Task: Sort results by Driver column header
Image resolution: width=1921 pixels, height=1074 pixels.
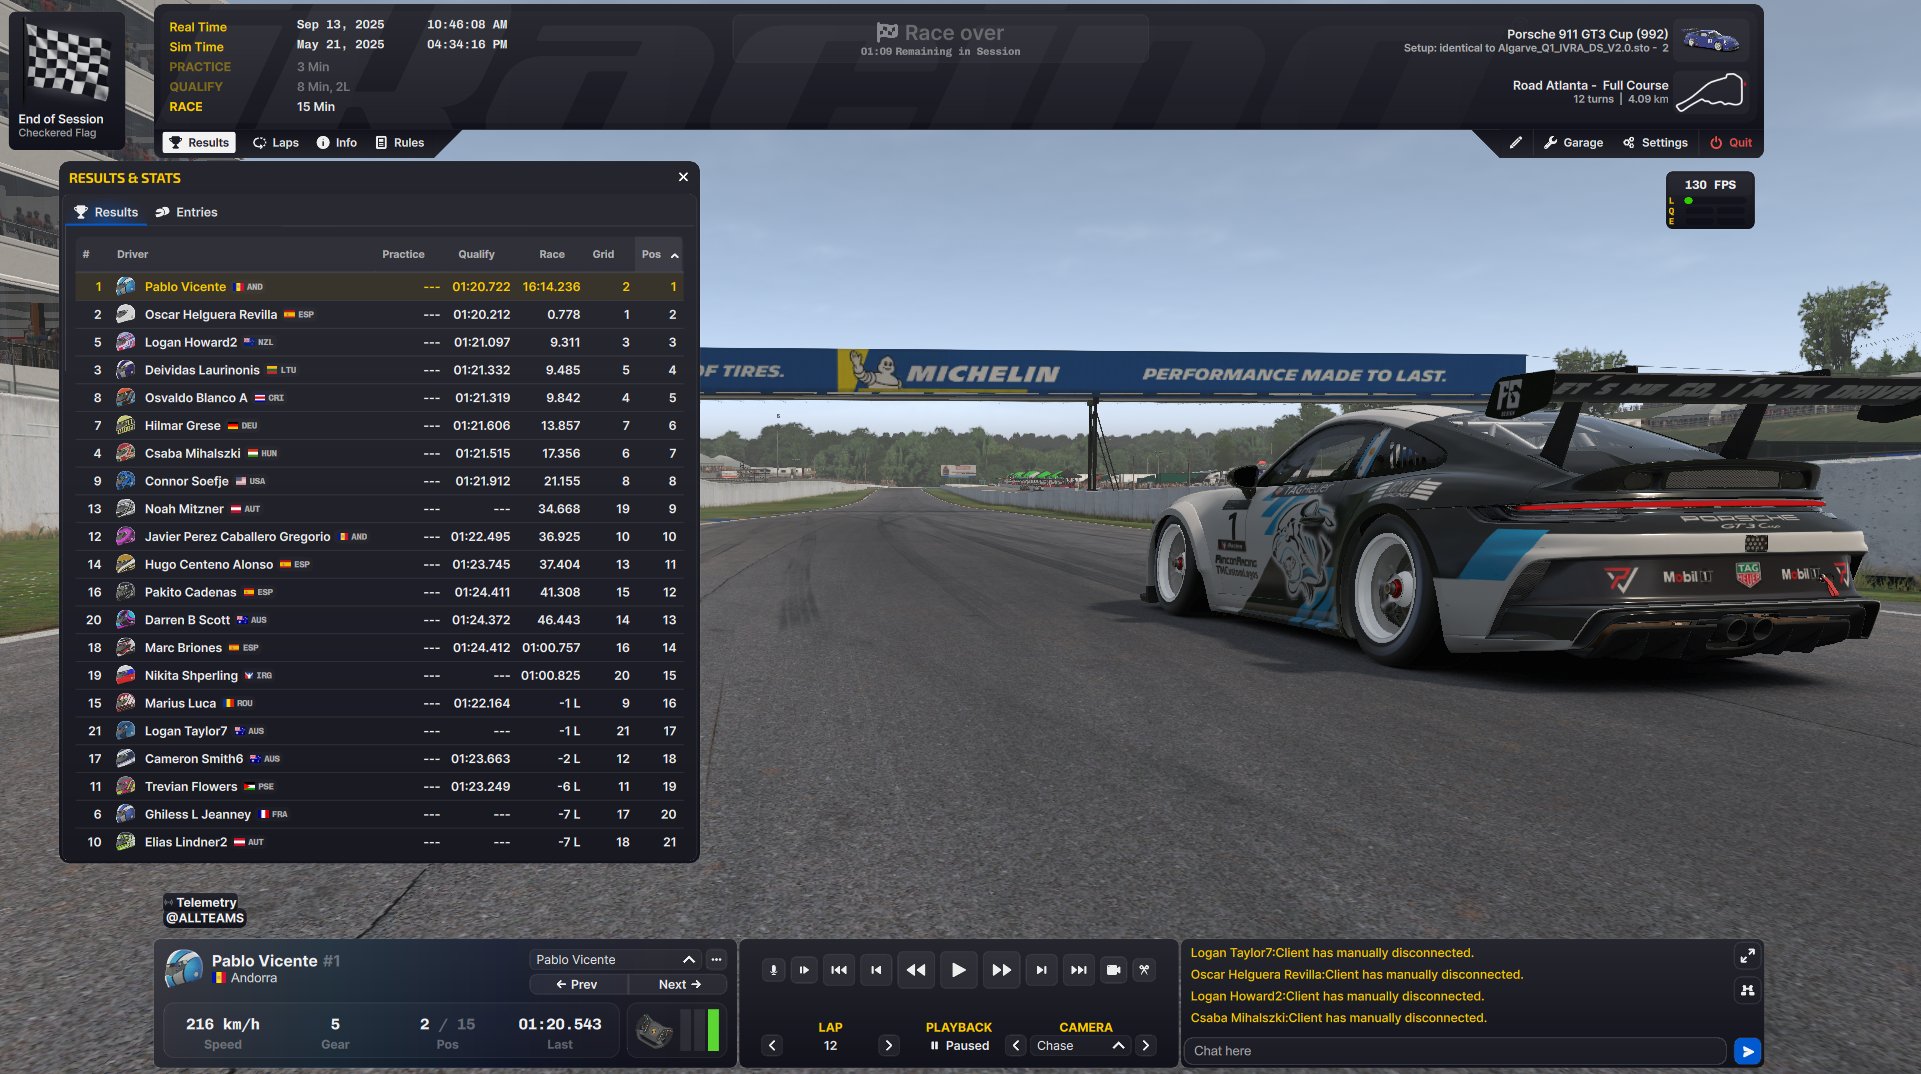Action: pos(132,254)
